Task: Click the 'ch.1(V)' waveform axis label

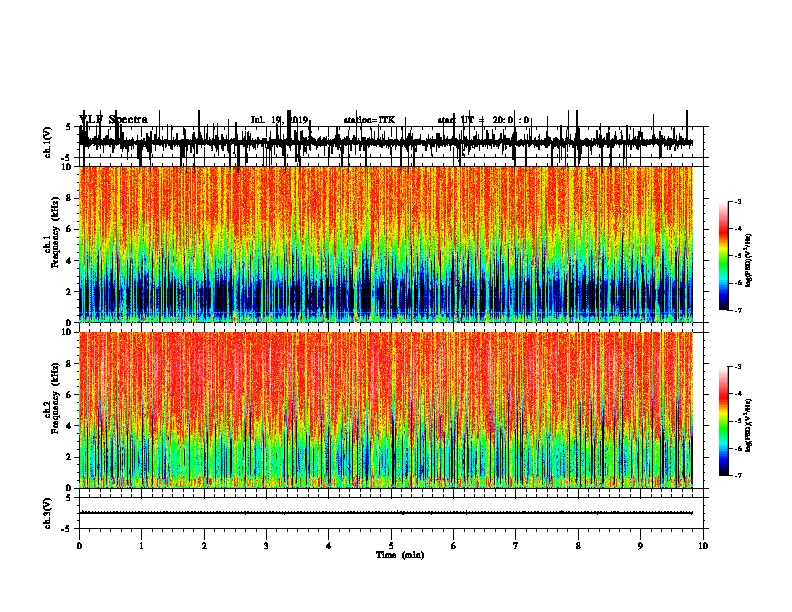Action: click(48, 142)
